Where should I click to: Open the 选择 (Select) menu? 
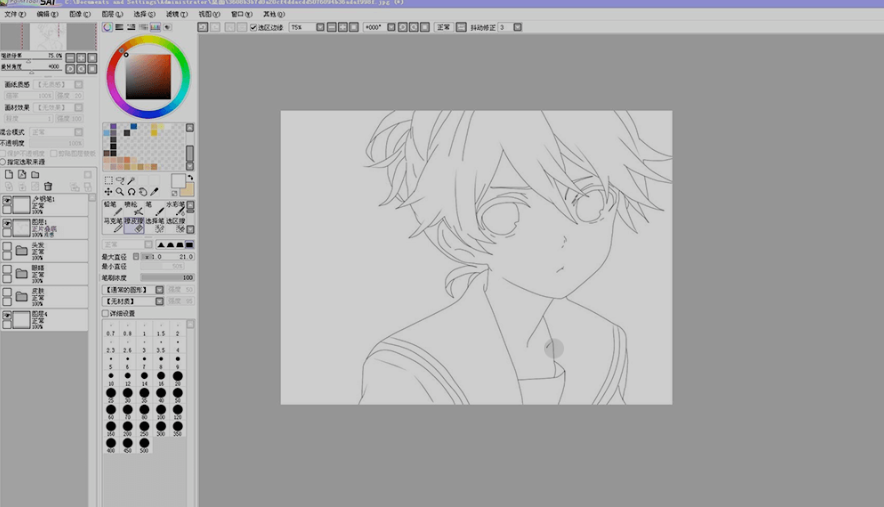click(x=144, y=14)
